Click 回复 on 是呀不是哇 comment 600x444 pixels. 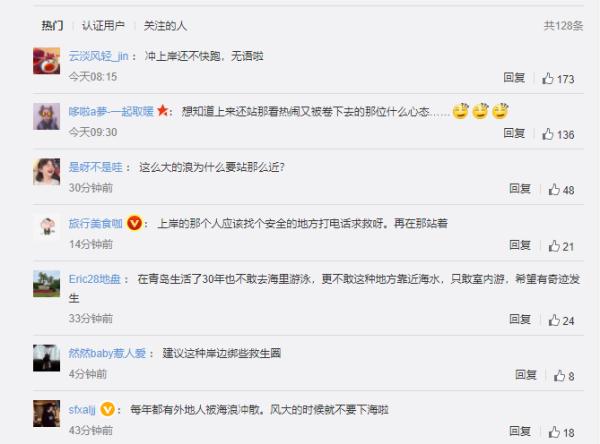[x=520, y=188]
